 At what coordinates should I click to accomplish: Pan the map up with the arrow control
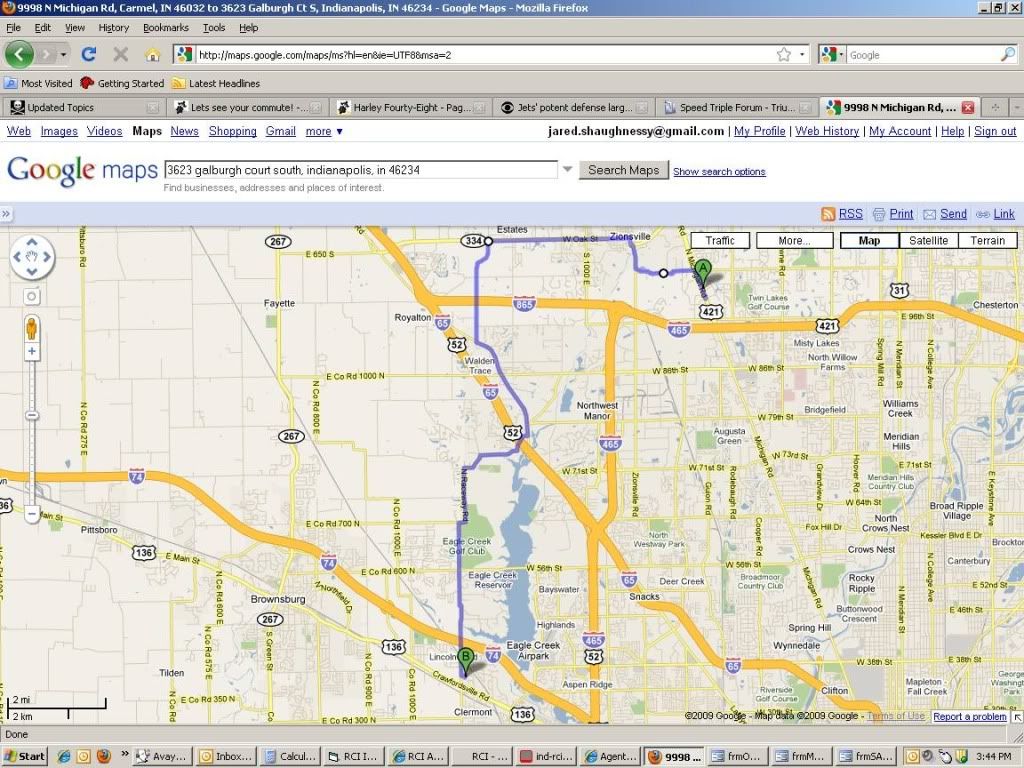click(31, 242)
